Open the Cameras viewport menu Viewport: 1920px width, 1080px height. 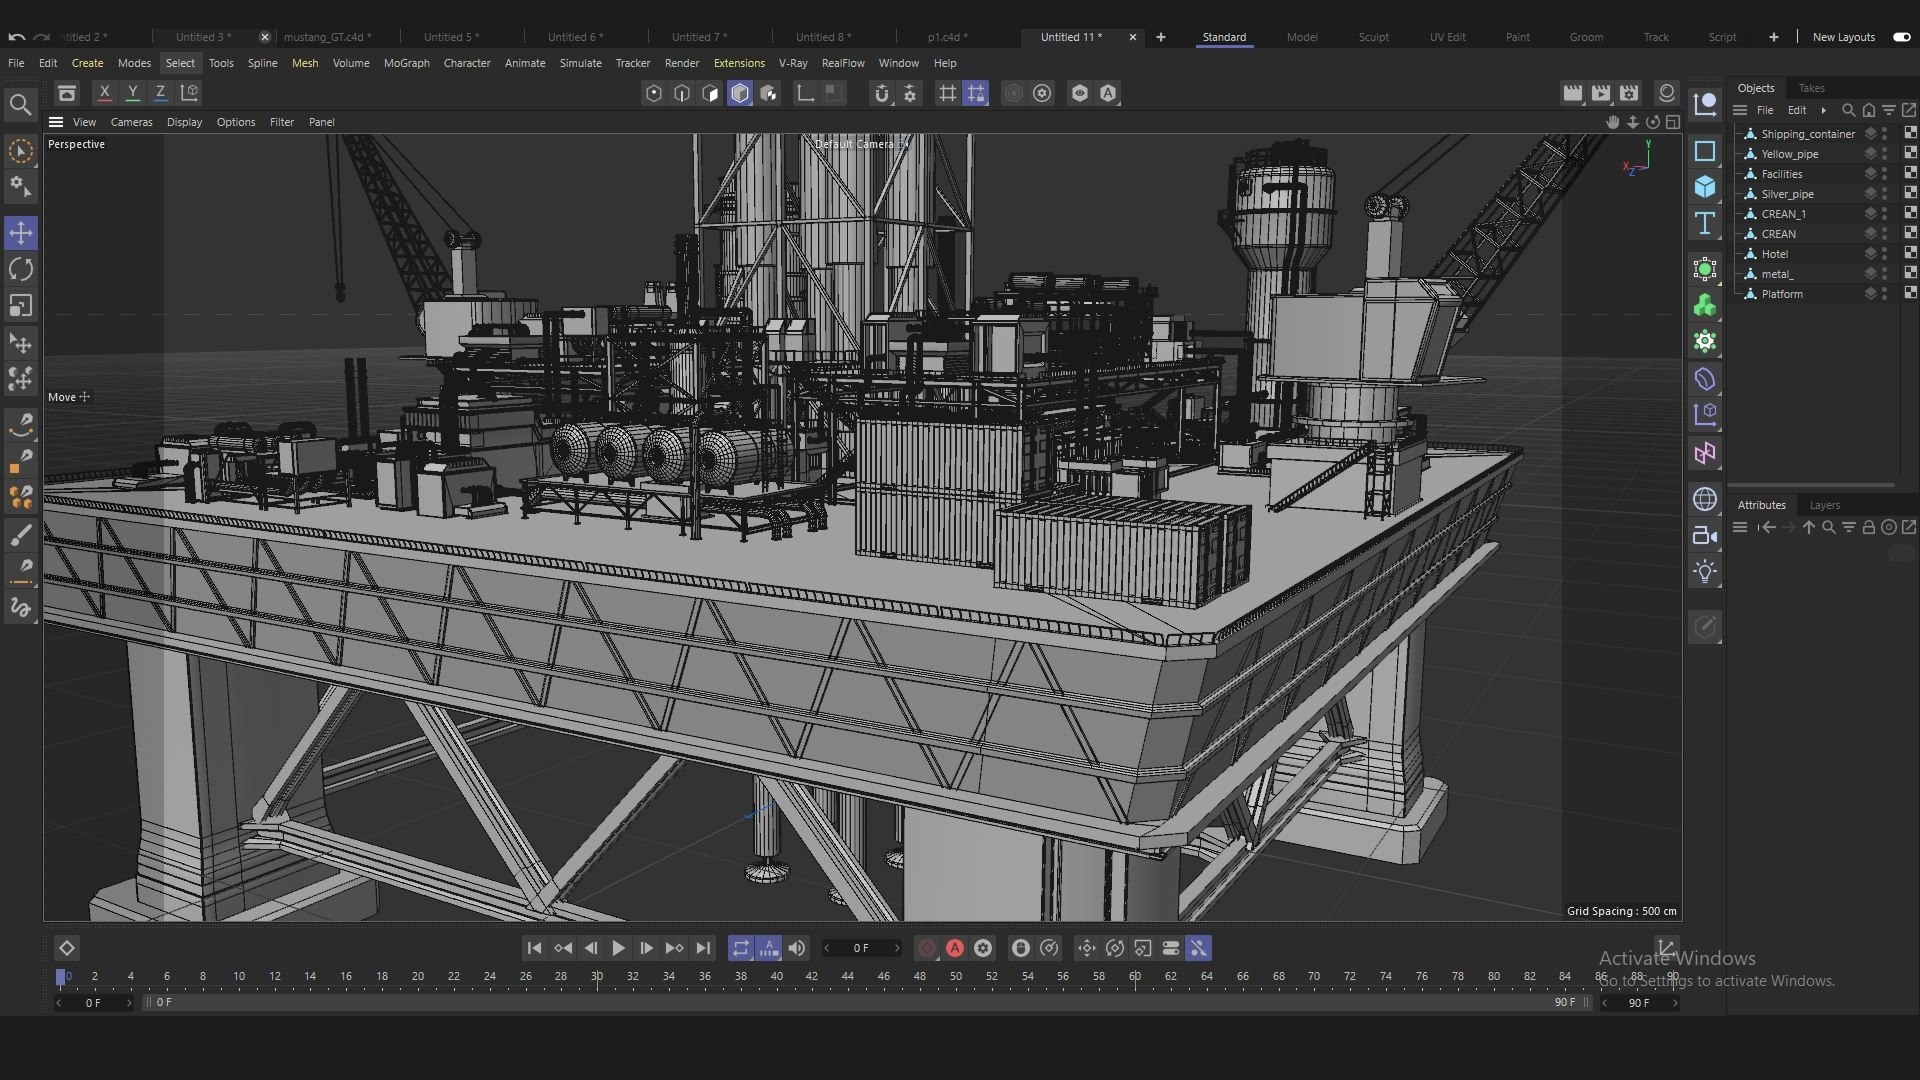(131, 122)
